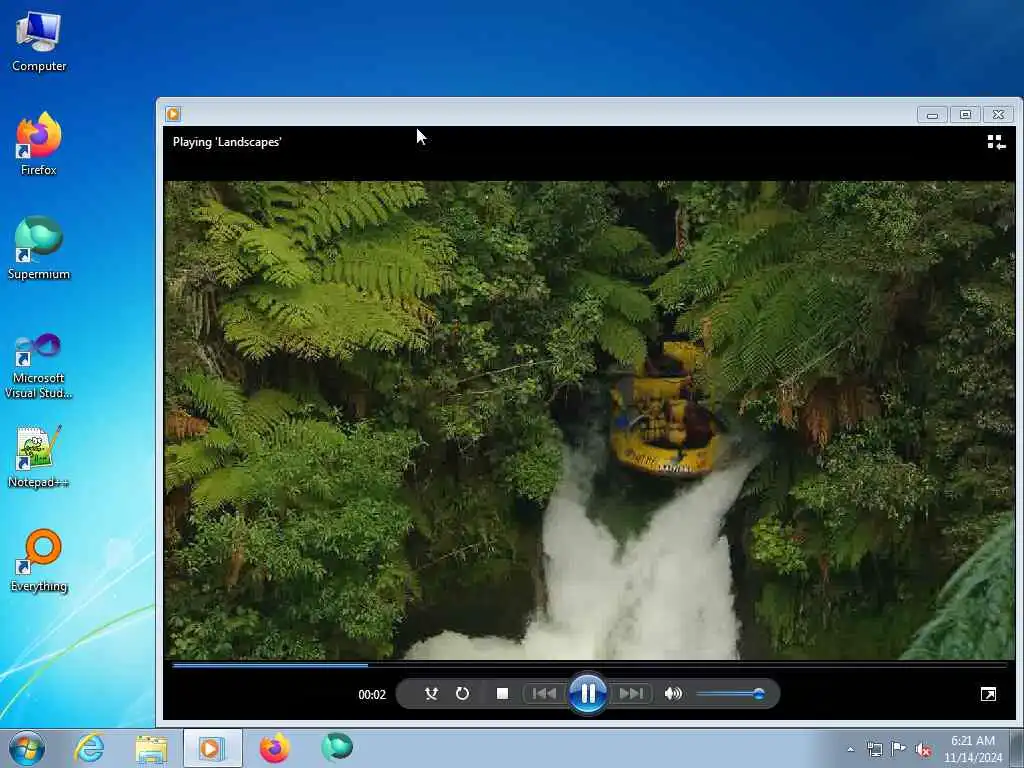Launch Supermium from the taskbar
Viewport: 1024px width, 768px height.
[337, 748]
